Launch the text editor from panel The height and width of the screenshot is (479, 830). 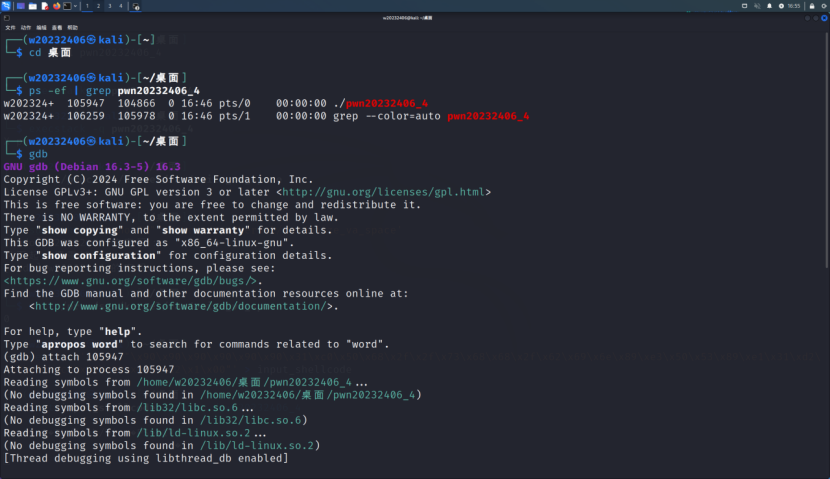44,6
